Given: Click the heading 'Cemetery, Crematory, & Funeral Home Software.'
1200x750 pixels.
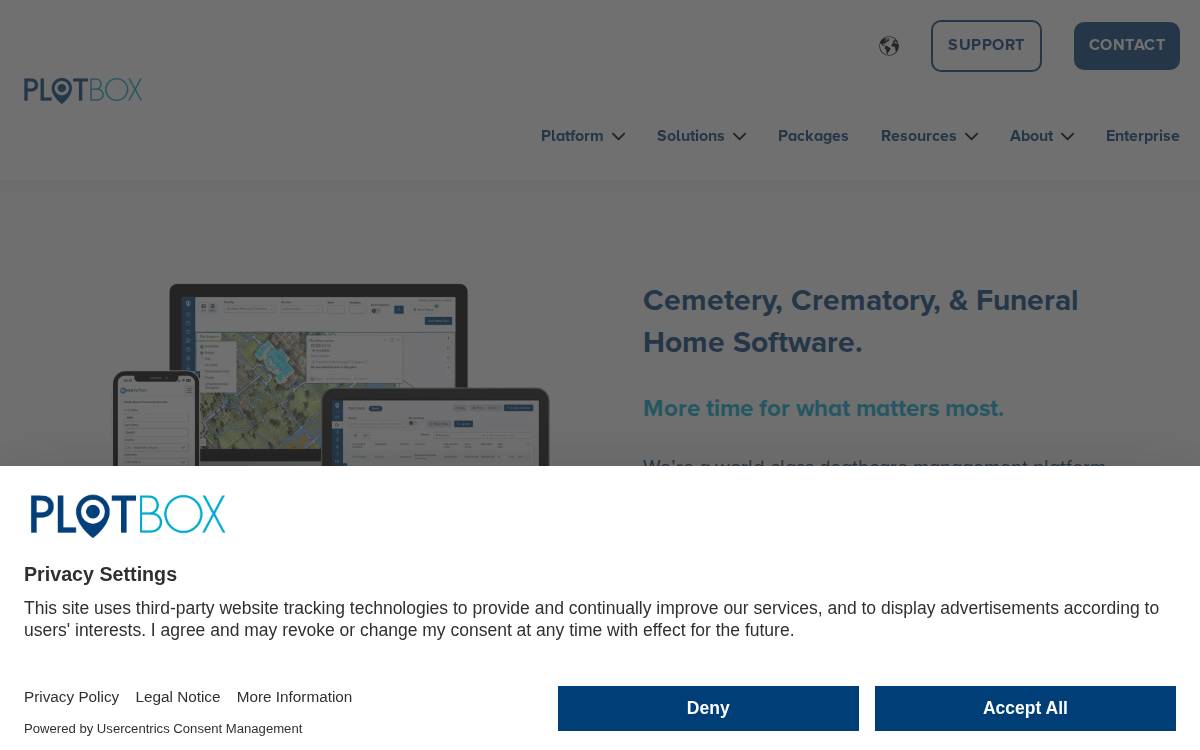Looking at the screenshot, I should coord(861,321).
